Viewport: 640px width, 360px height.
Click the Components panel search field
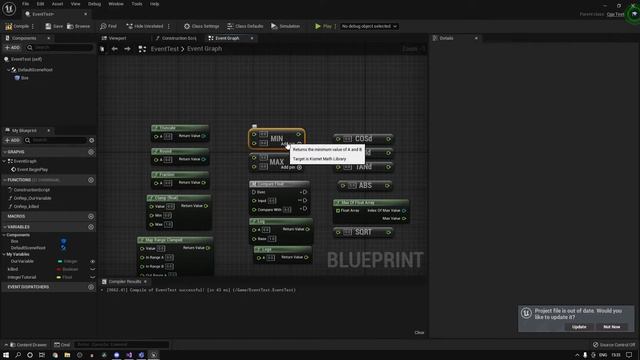[60, 48]
